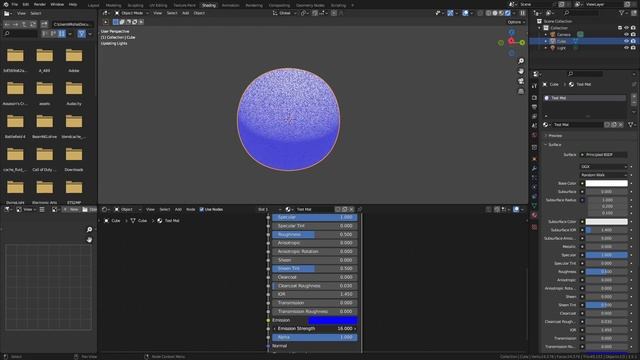Image resolution: width=640 pixels, height=360 pixels.
Task: Click the node editor pin icon
Action: (x=360, y=209)
